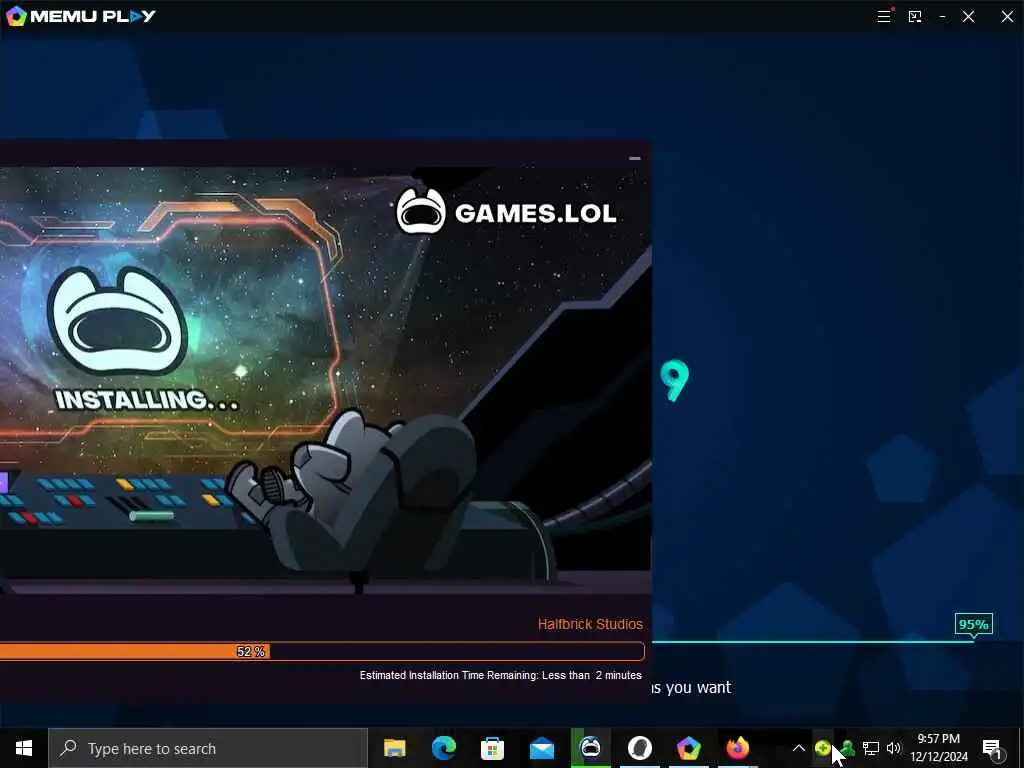
Task: Click the Estimated Installation Time Remaining text
Action: [500, 675]
